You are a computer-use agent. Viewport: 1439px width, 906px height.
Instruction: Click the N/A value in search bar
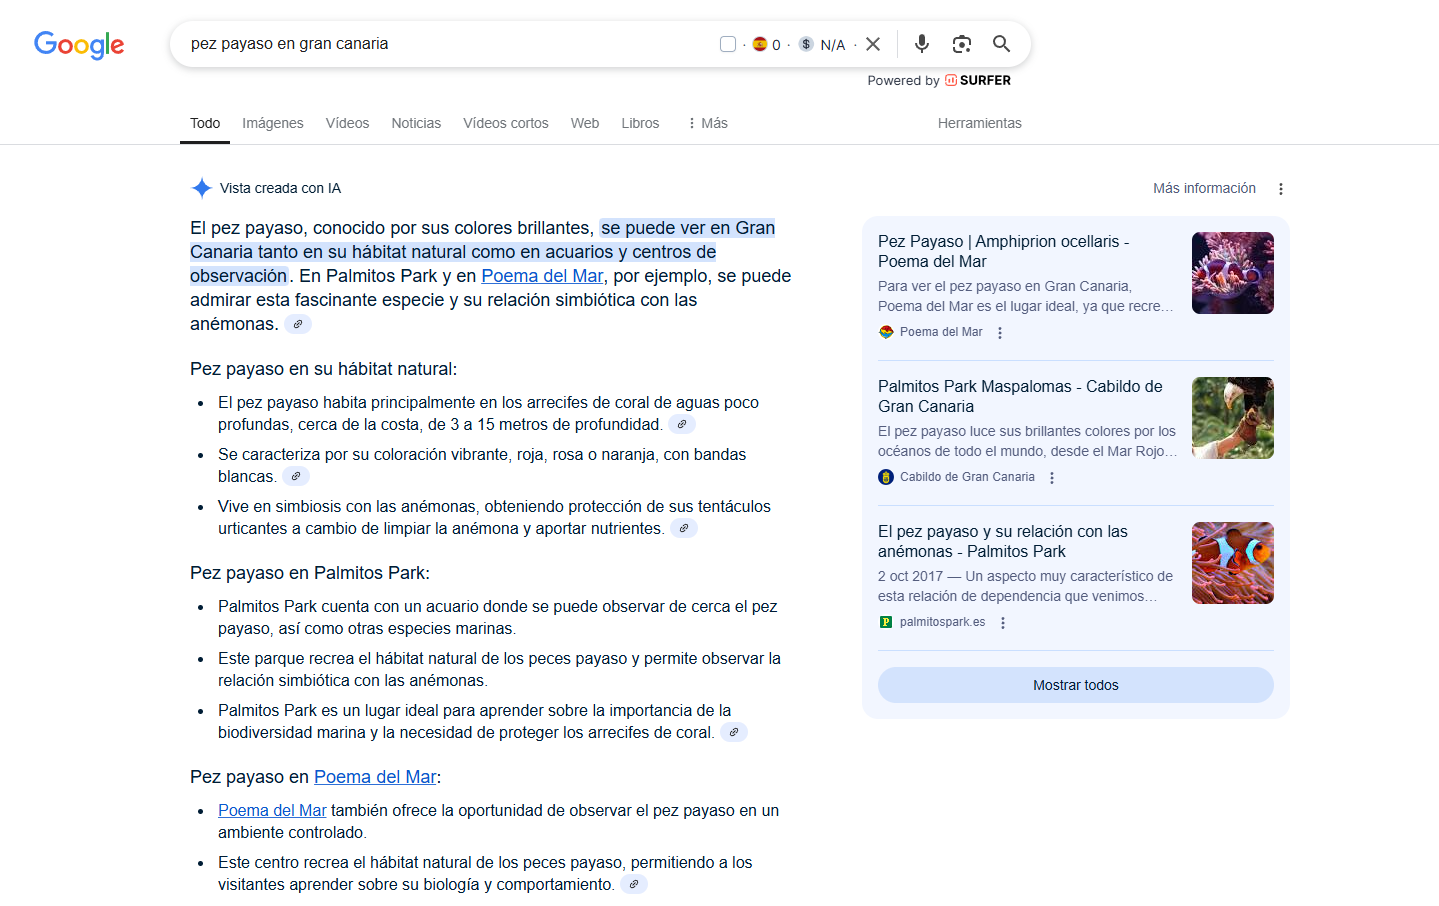point(833,45)
